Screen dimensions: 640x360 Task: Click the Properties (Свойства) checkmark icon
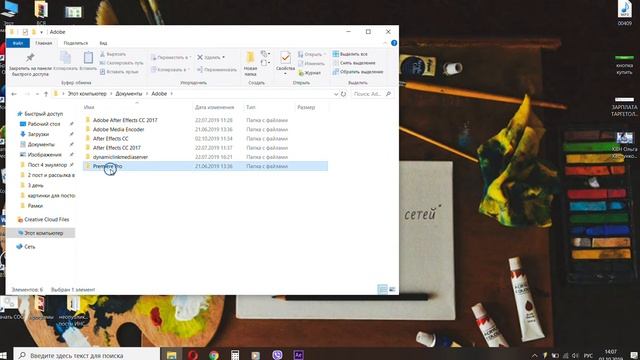285,58
